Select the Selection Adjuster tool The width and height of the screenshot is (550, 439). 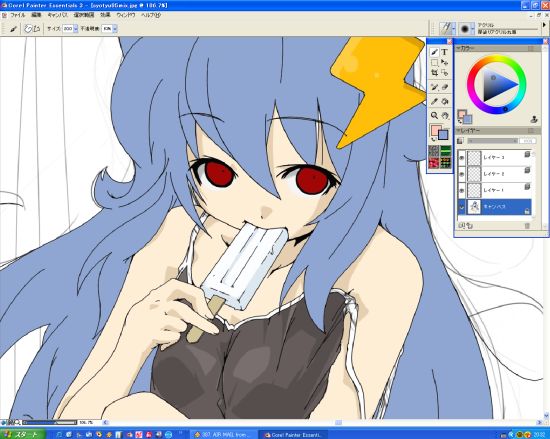445,73
